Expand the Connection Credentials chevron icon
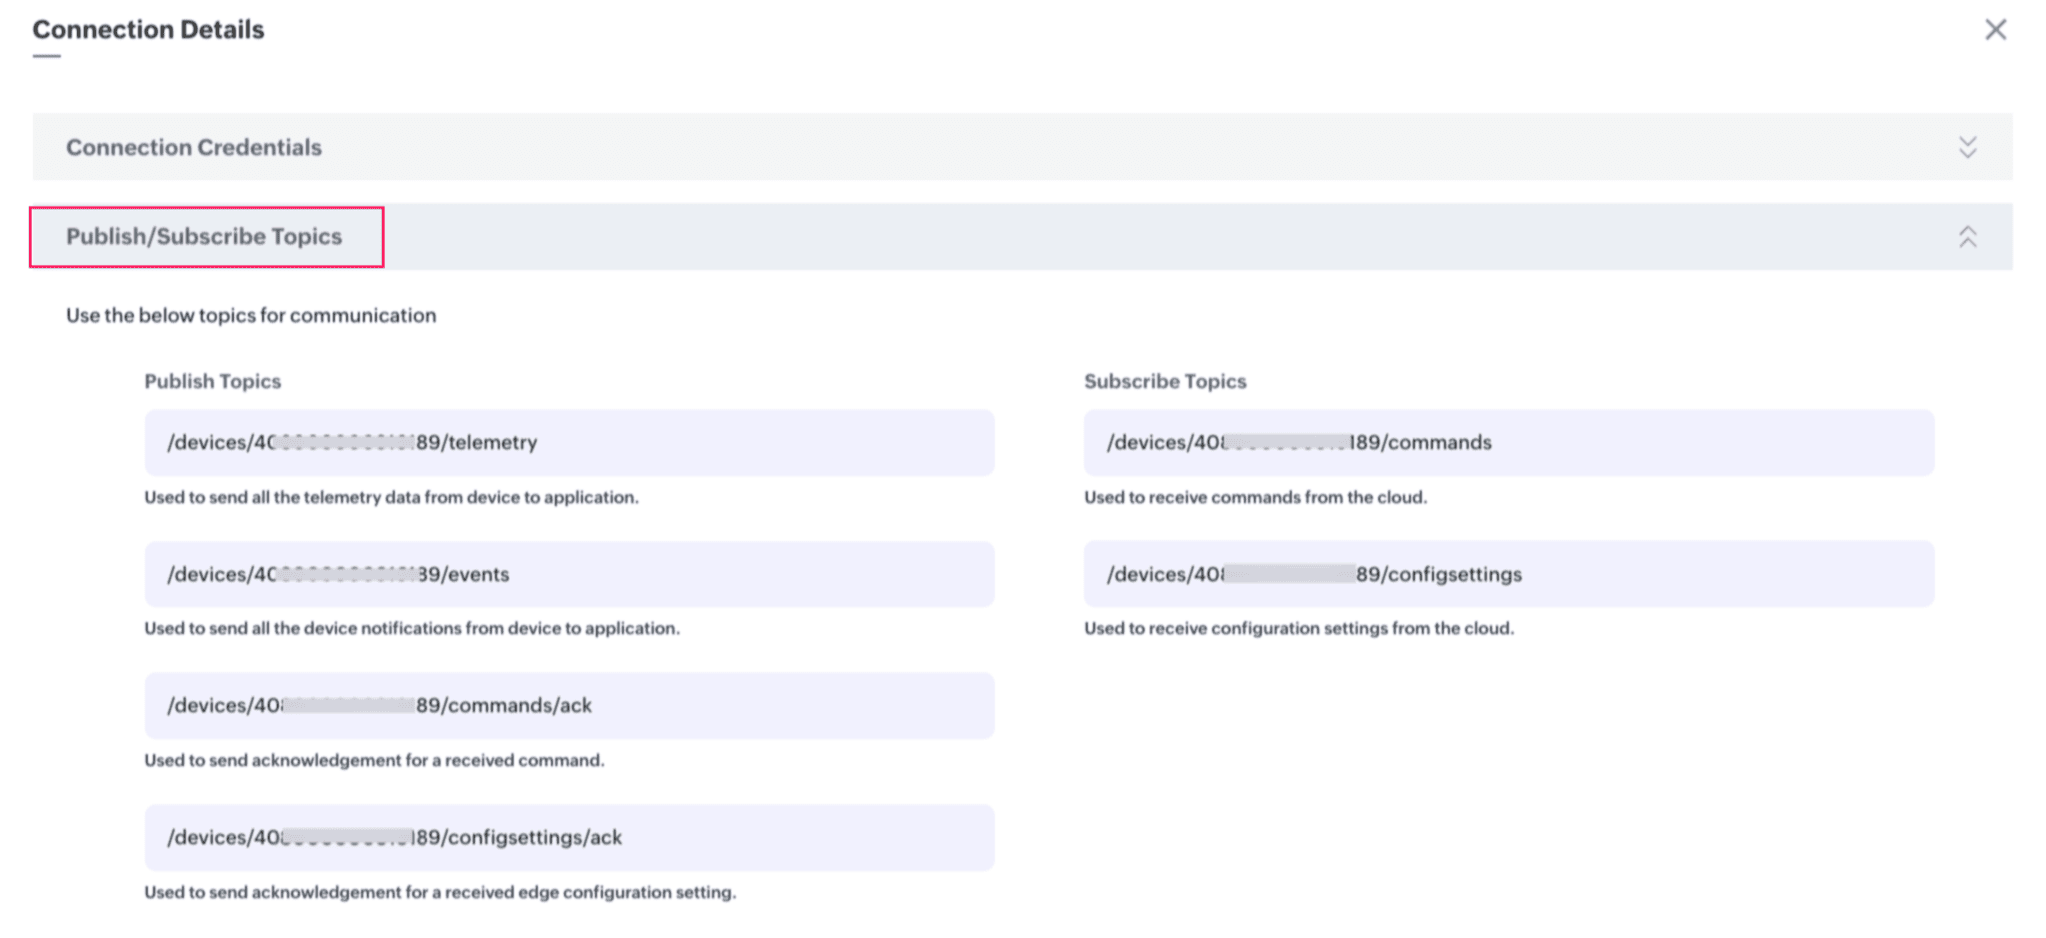The height and width of the screenshot is (938, 2046). (x=1967, y=147)
